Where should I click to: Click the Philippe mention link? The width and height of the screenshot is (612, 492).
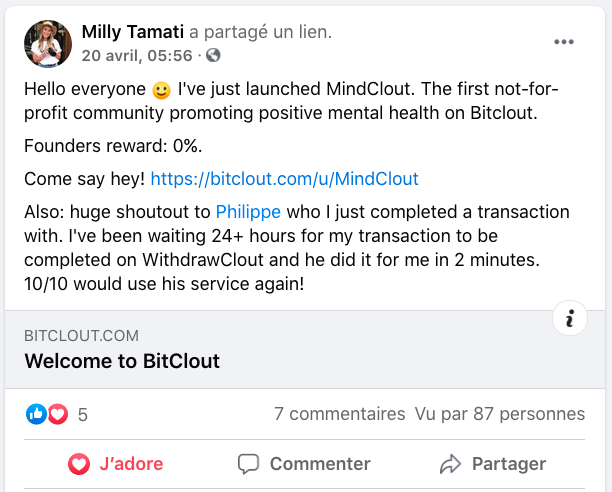click(x=248, y=212)
